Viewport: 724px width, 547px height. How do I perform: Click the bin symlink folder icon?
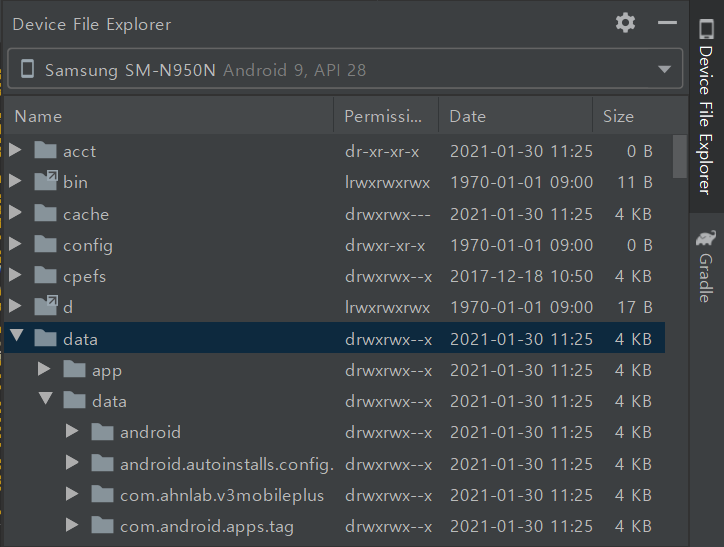point(46,180)
